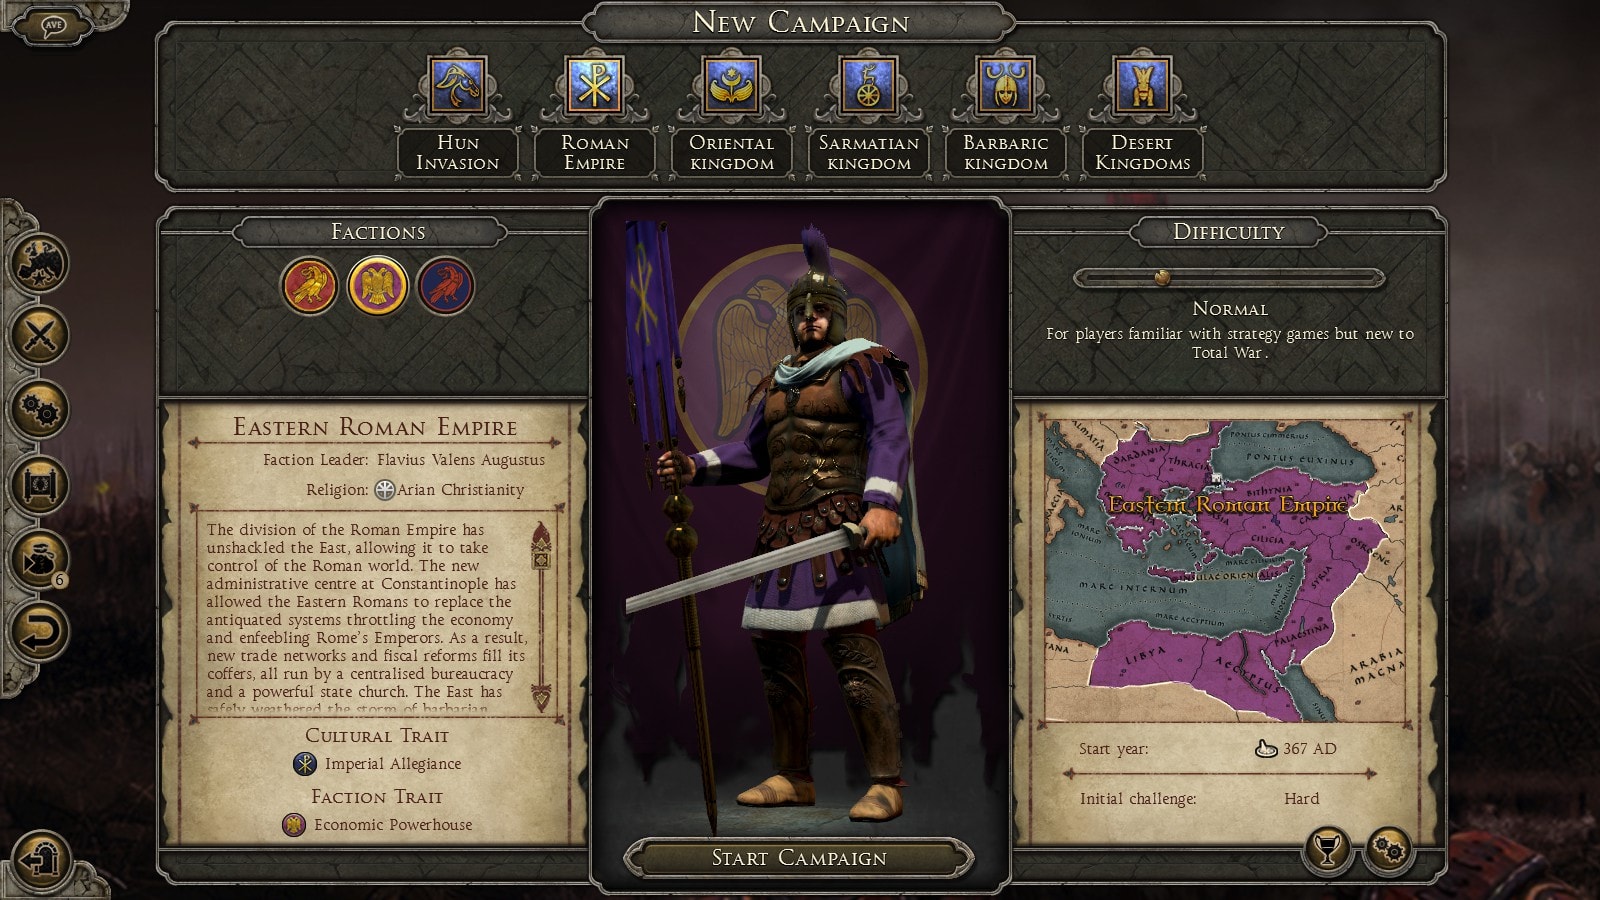1600x900 pixels.
Task: Open the trophy victory conditions icon
Action: tap(1327, 850)
